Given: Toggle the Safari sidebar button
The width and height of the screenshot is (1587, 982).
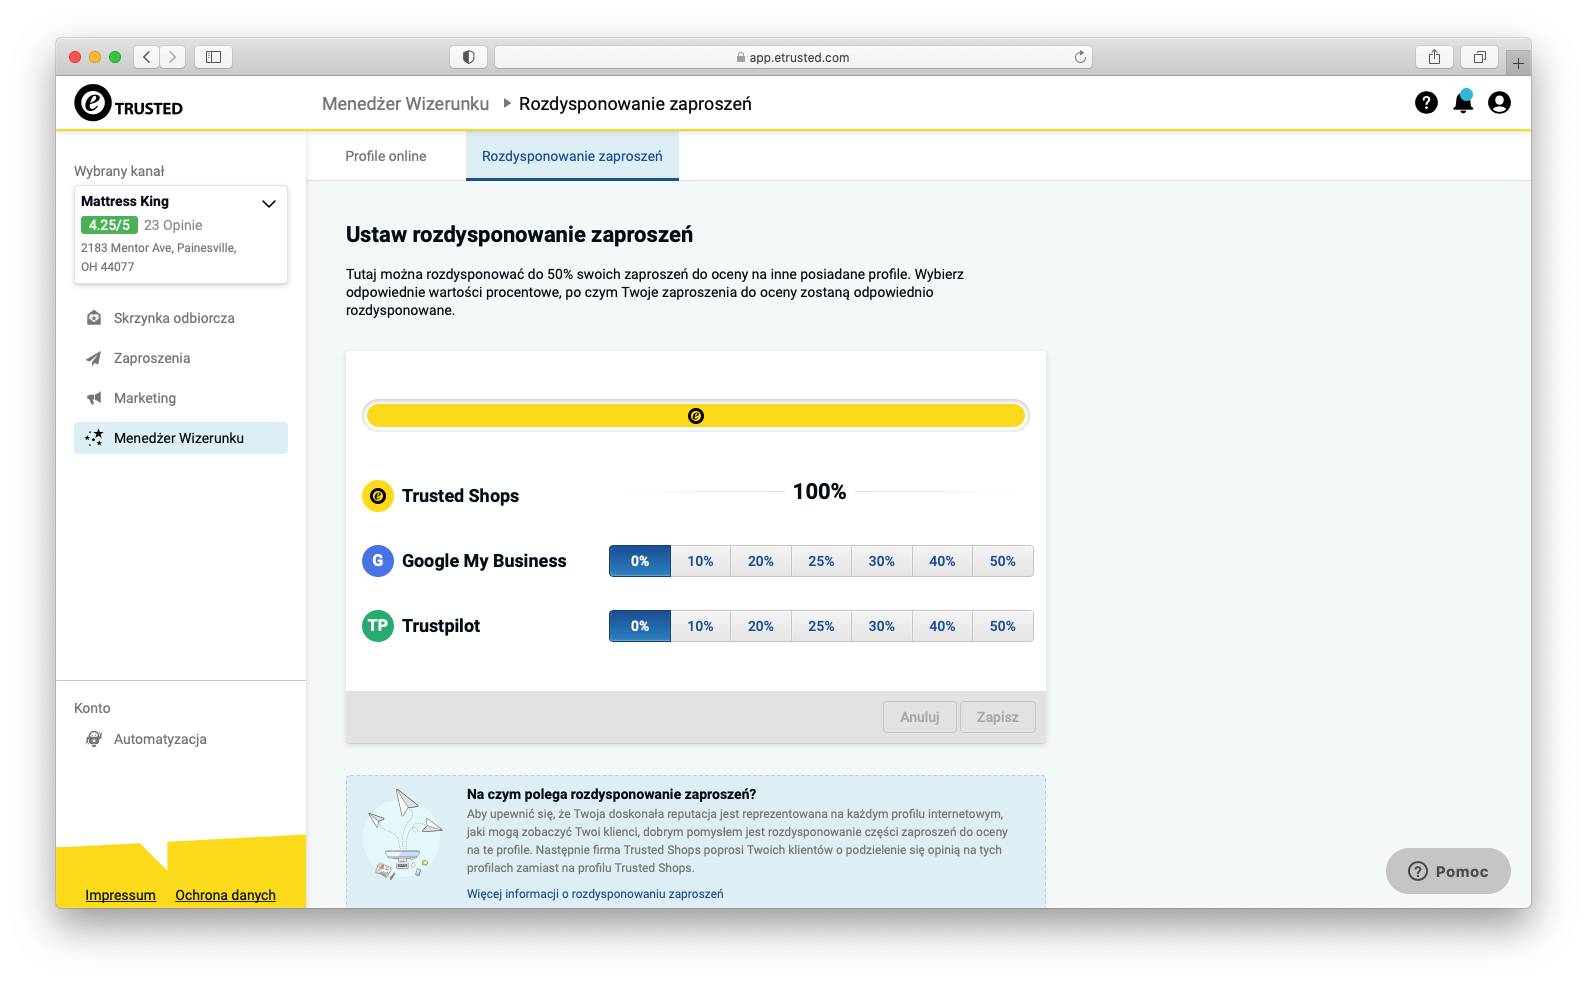Looking at the screenshot, I should pyautogui.click(x=213, y=57).
